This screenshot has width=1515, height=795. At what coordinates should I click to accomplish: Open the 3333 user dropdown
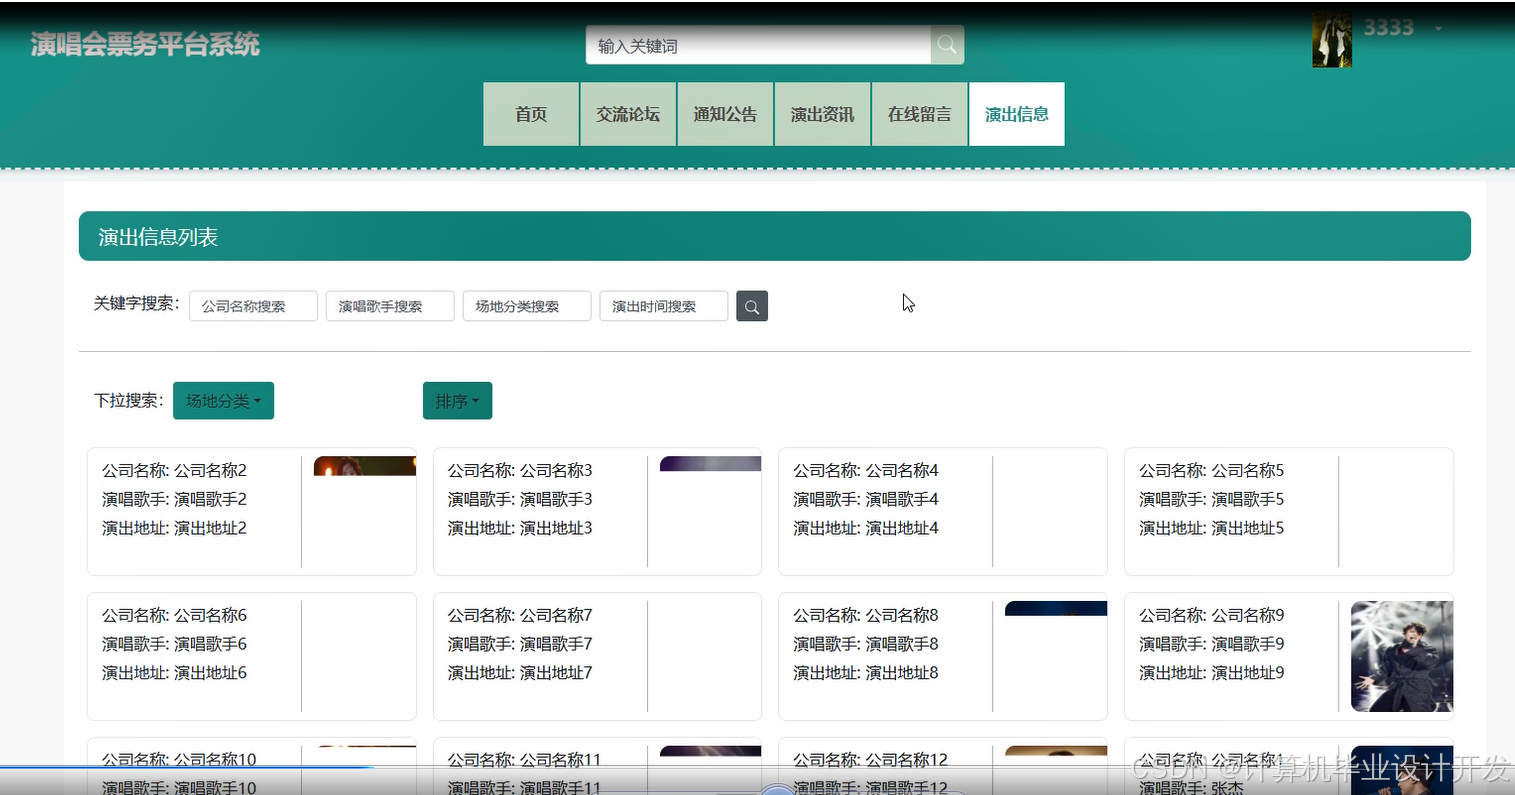[x=1402, y=28]
